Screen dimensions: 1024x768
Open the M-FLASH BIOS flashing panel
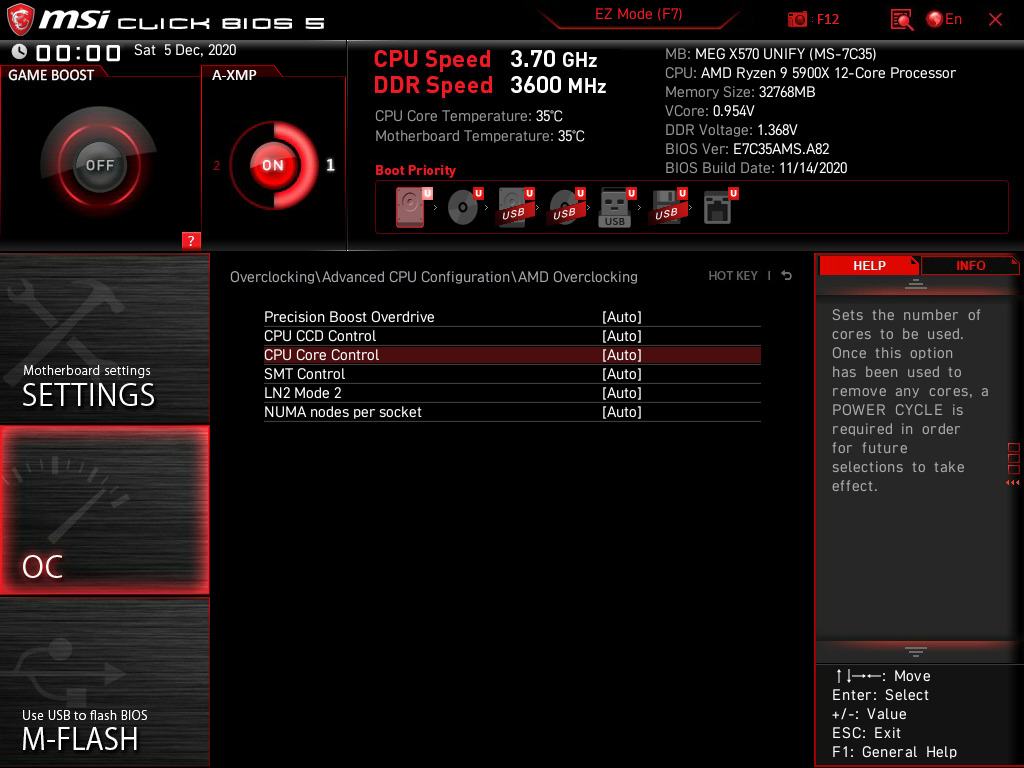104,682
